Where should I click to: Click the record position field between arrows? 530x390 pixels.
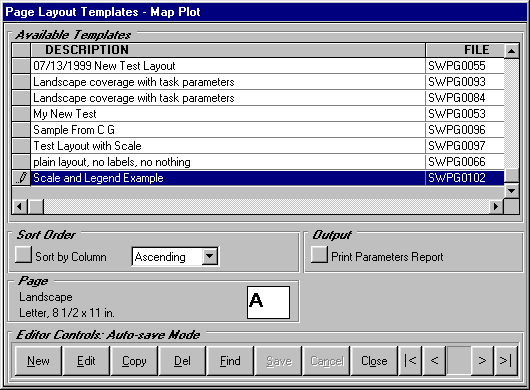tap(458, 361)
